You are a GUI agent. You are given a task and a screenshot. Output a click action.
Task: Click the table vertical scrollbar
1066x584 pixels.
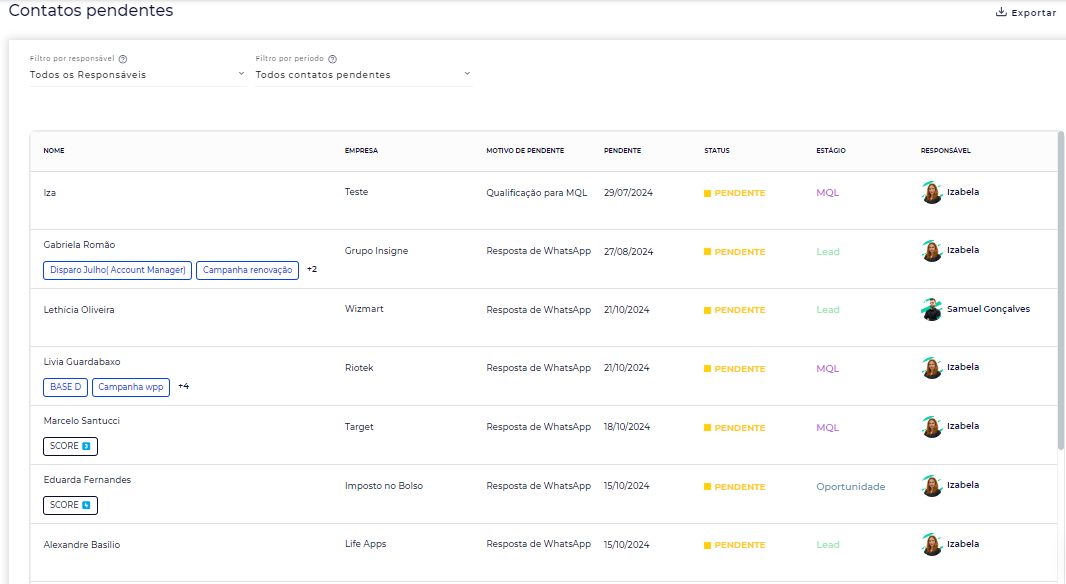[1061, 290]
